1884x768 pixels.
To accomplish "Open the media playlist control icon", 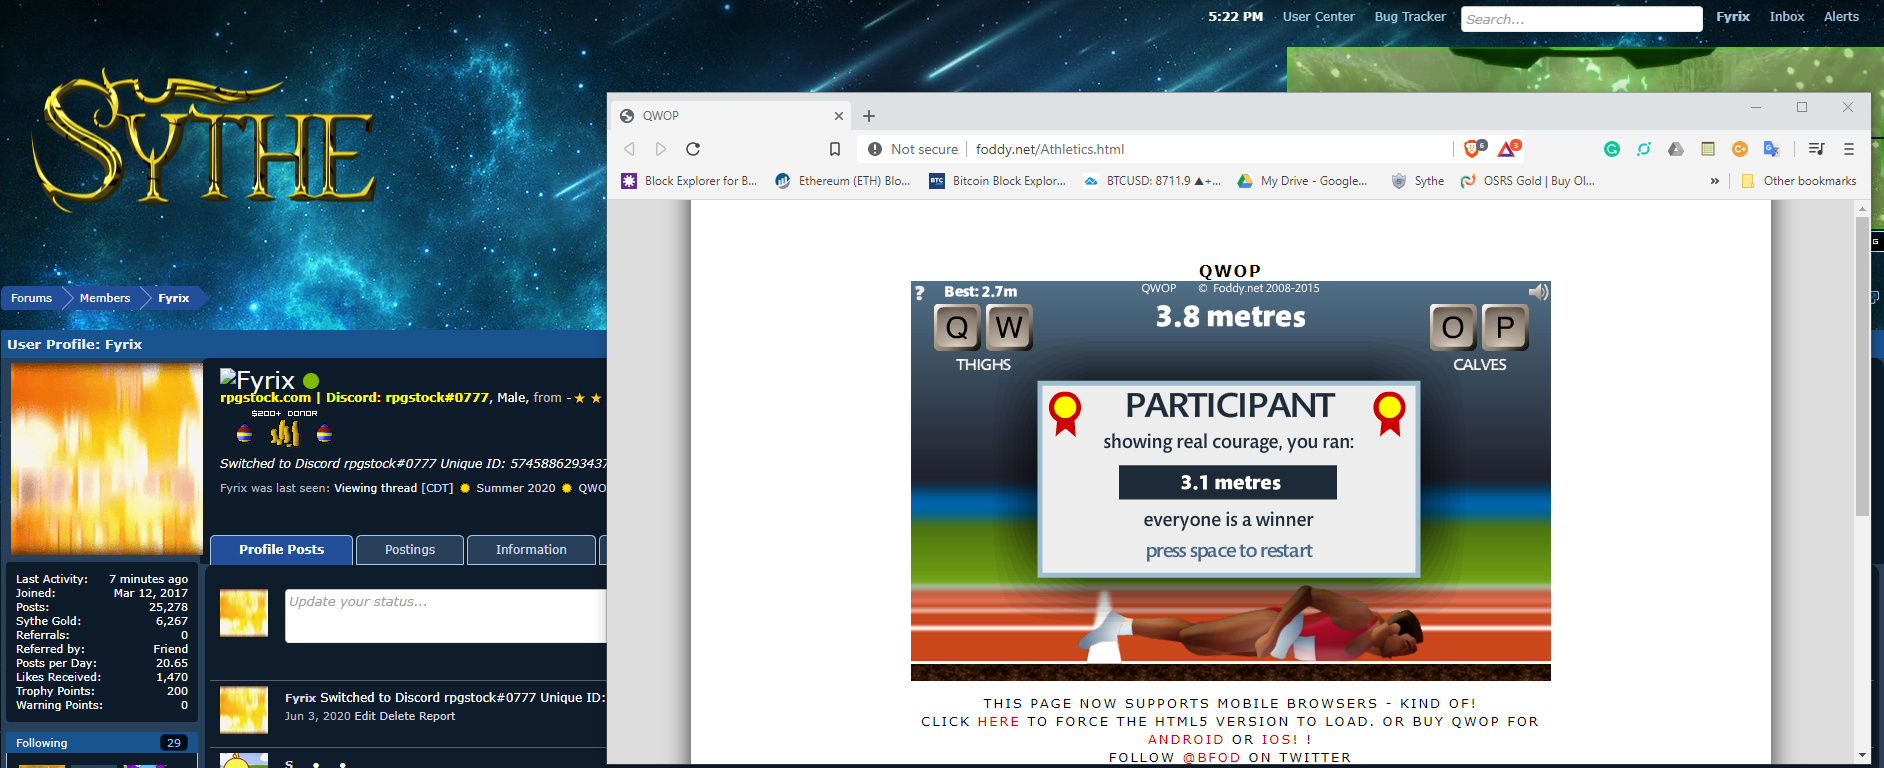I will coord(1816,149).
